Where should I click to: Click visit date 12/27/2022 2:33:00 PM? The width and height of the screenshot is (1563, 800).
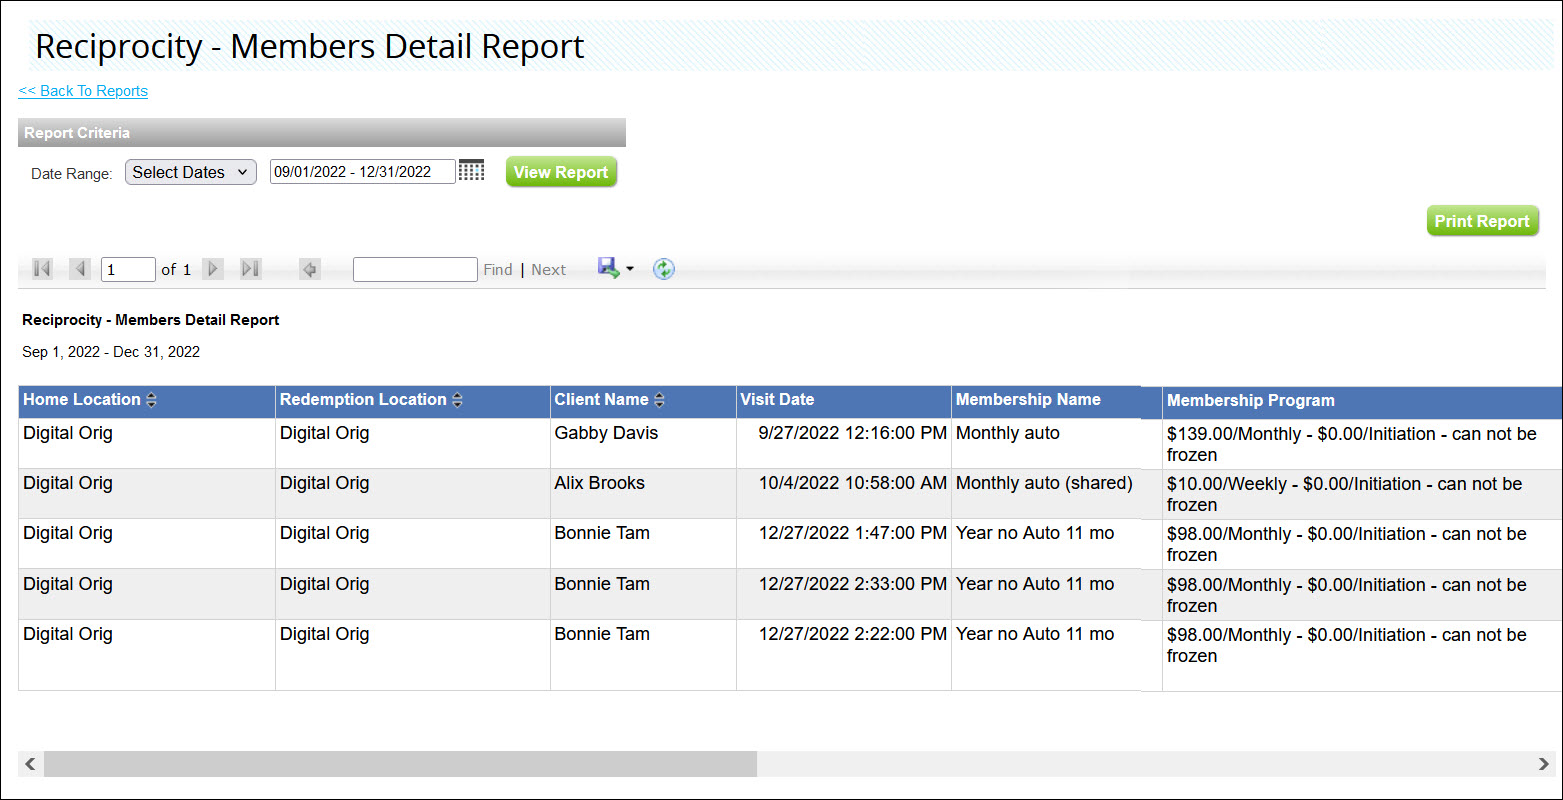point(852,584)
